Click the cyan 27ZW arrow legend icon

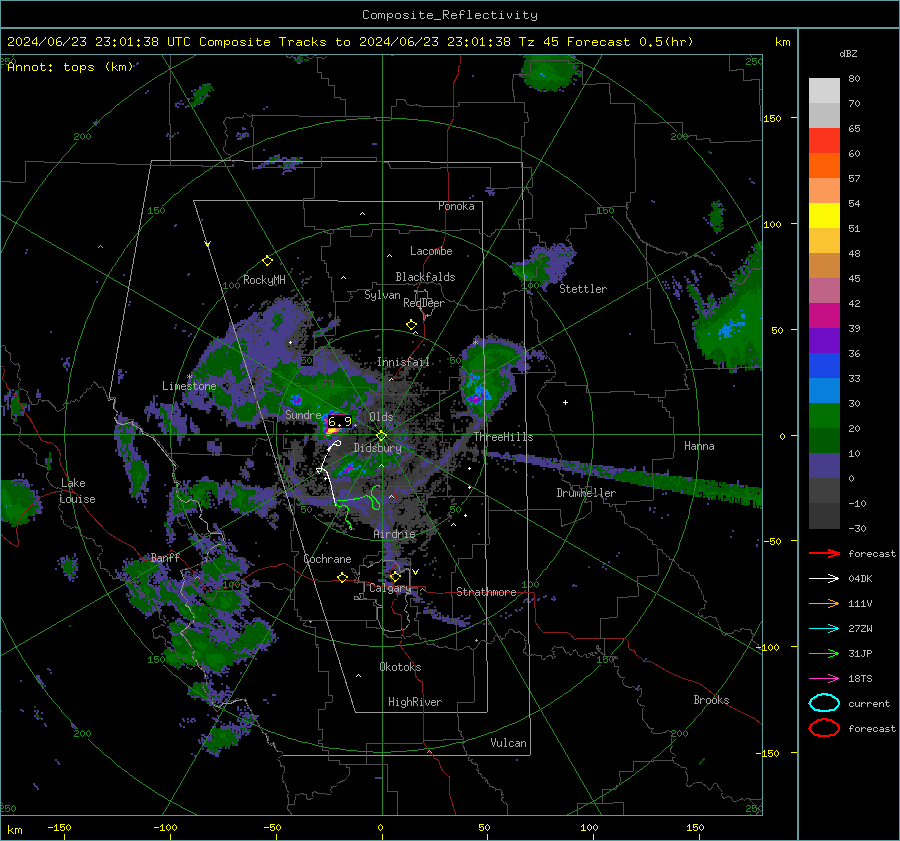pyautogui.click(x=824, y=629)
